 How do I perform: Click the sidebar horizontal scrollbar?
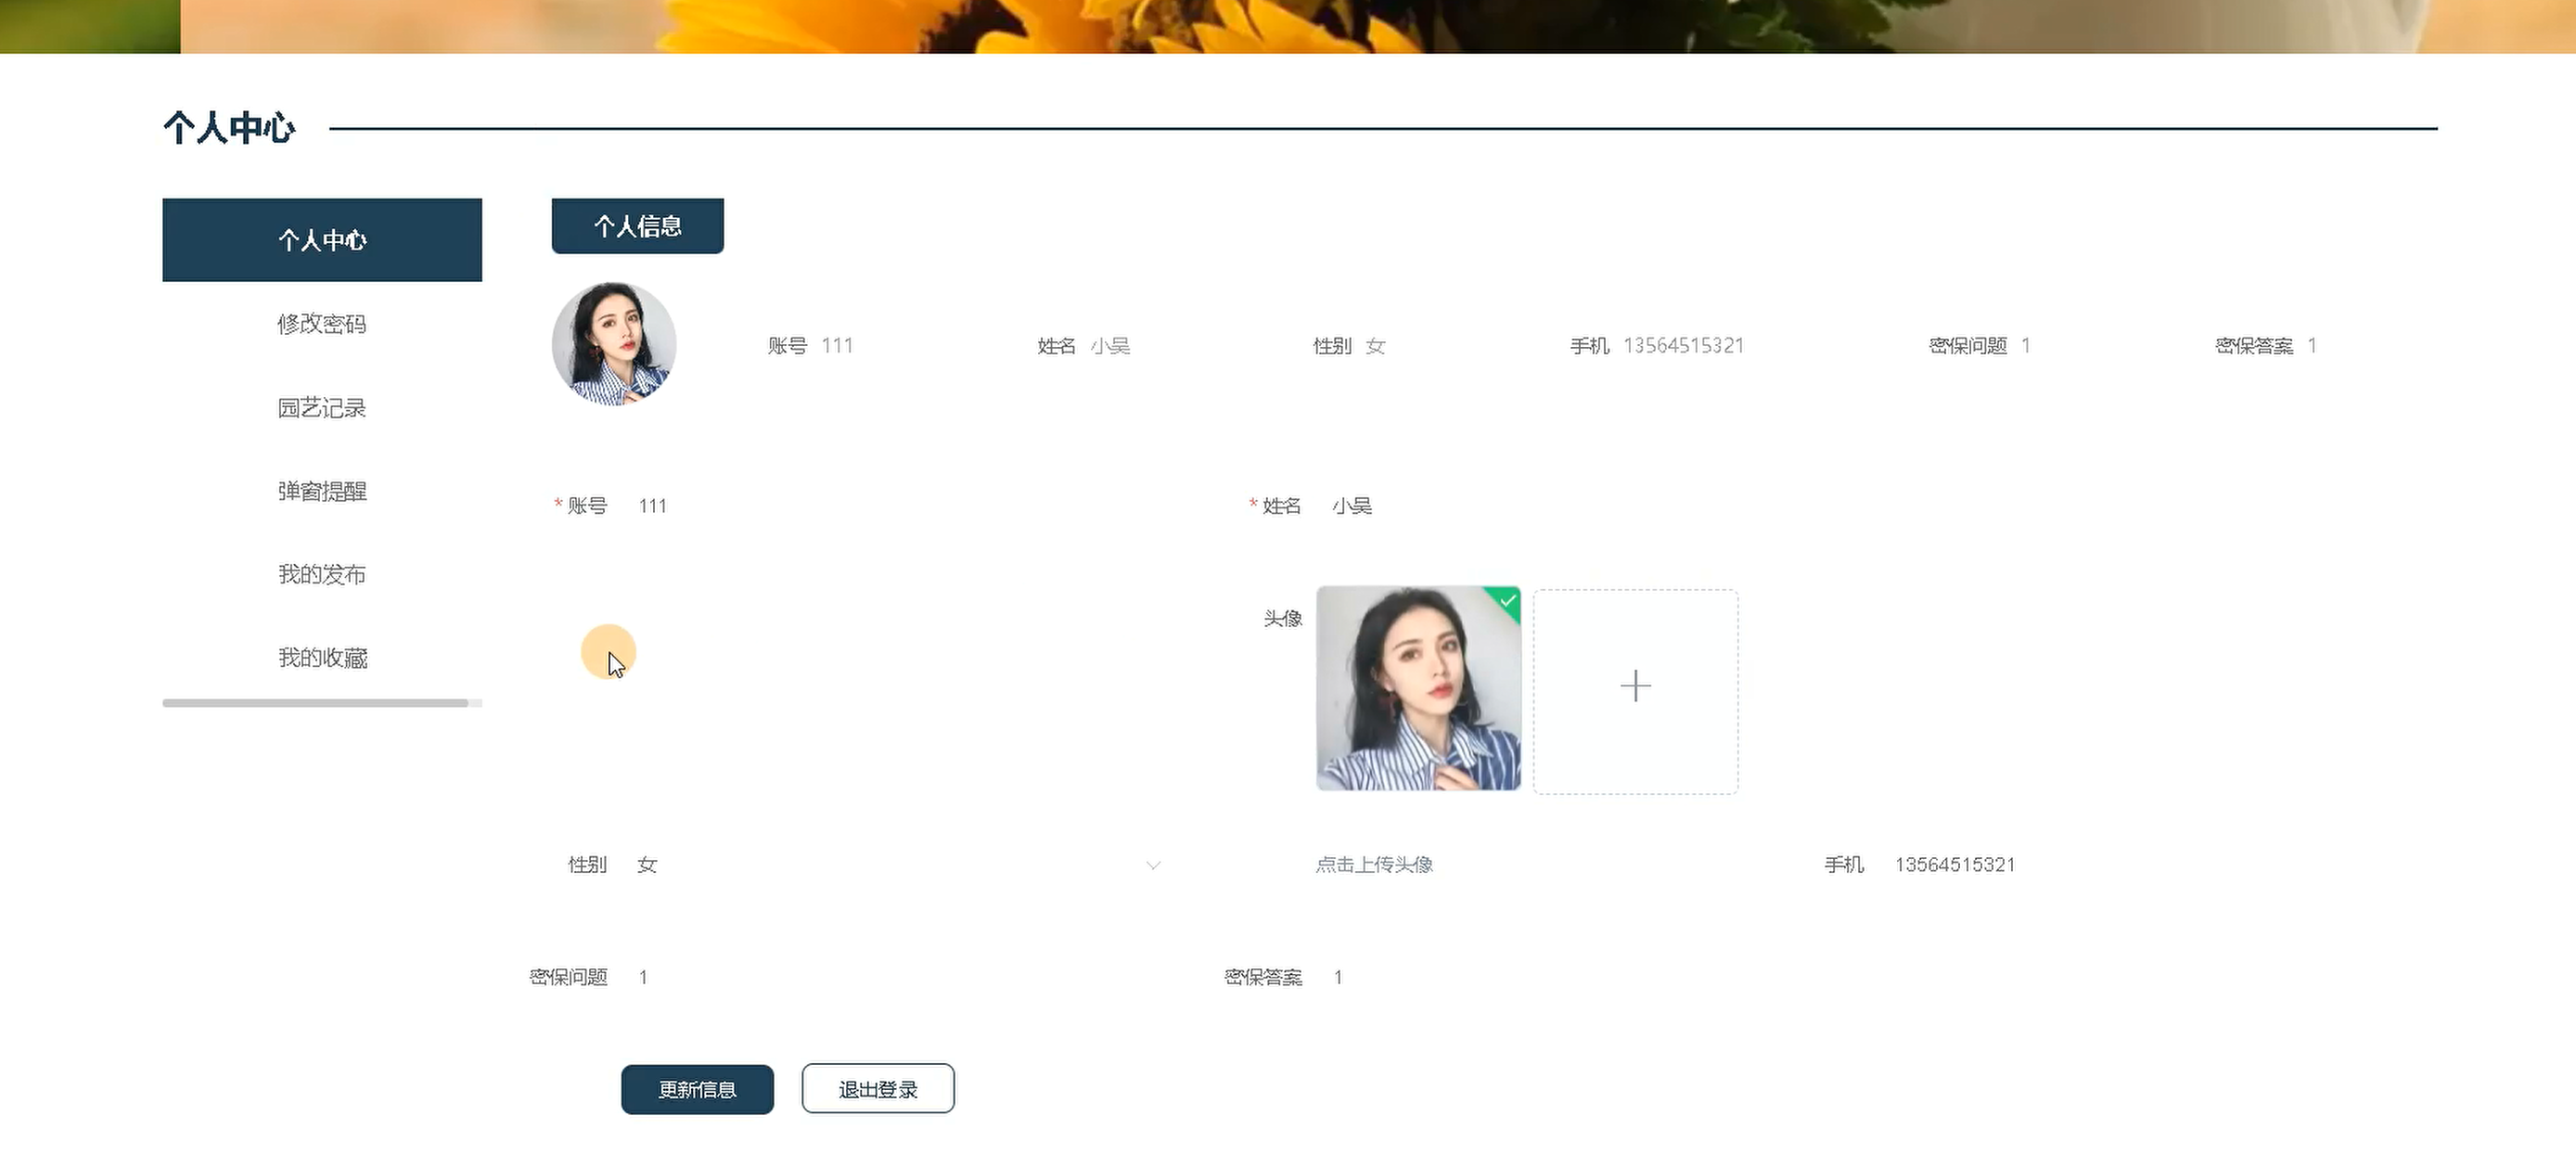(316, 704)
